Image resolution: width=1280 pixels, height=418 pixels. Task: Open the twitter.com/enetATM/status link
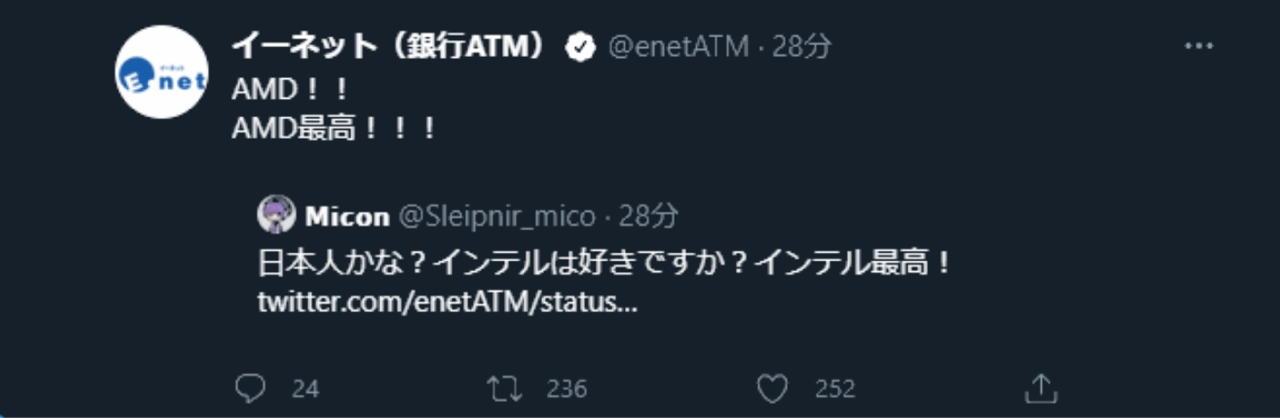[446, 302]
